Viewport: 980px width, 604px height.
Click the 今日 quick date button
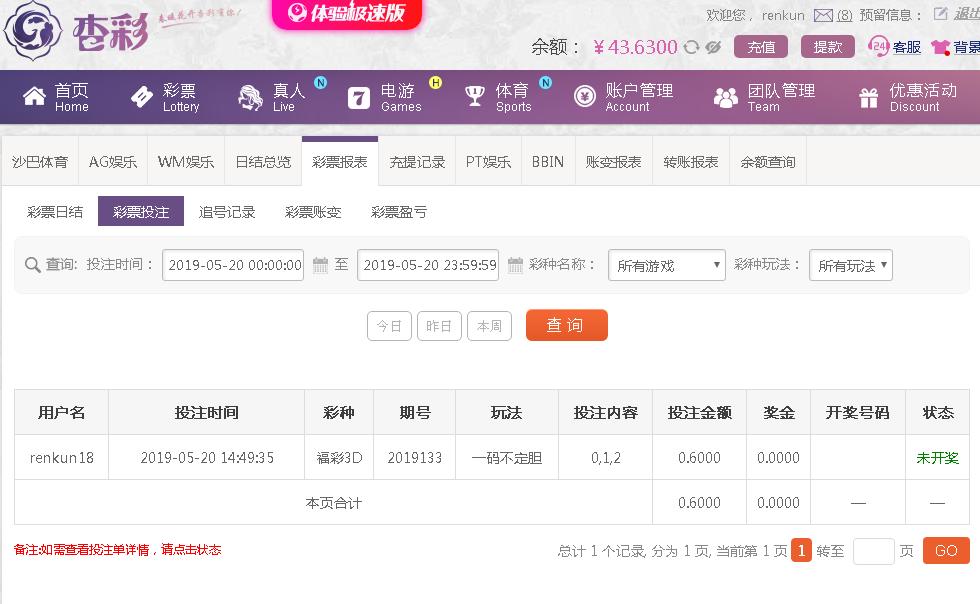[389, 326]
